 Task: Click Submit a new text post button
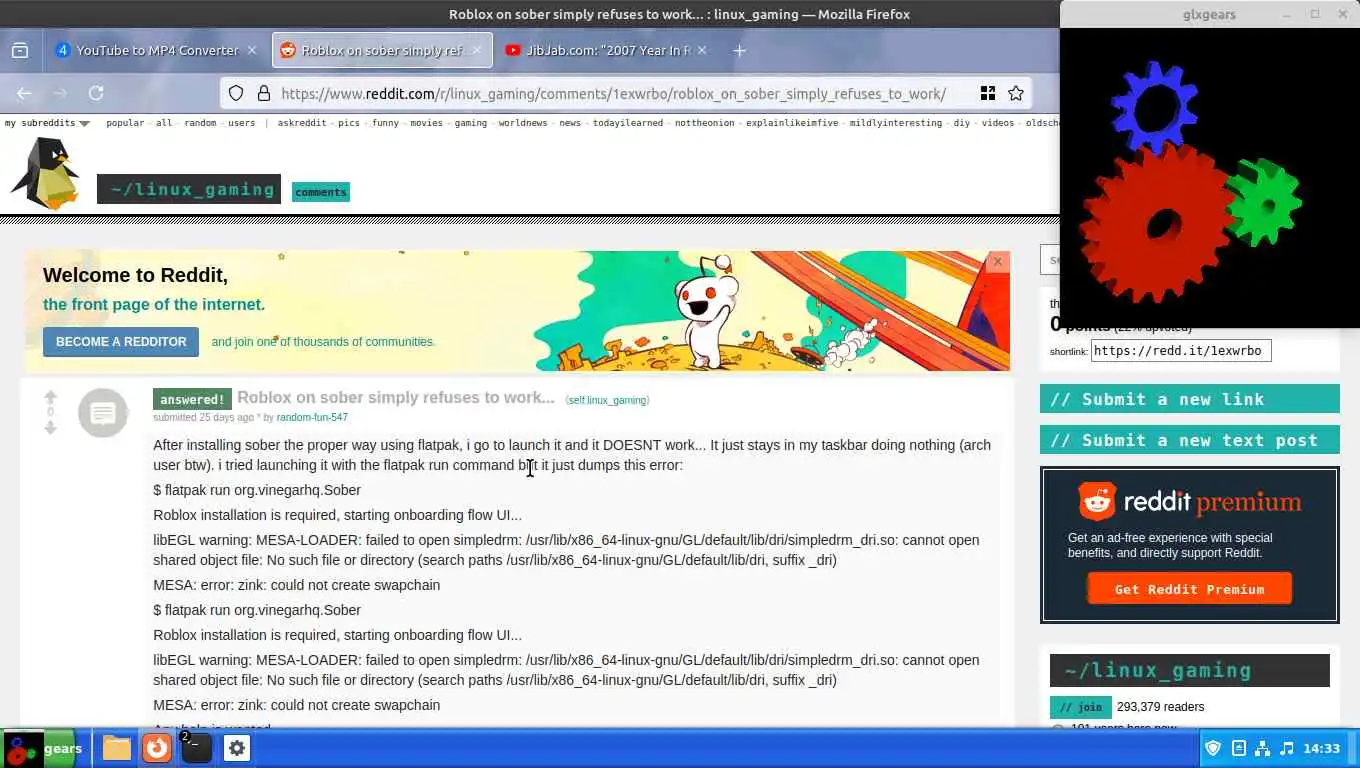tap(1189, 440)
